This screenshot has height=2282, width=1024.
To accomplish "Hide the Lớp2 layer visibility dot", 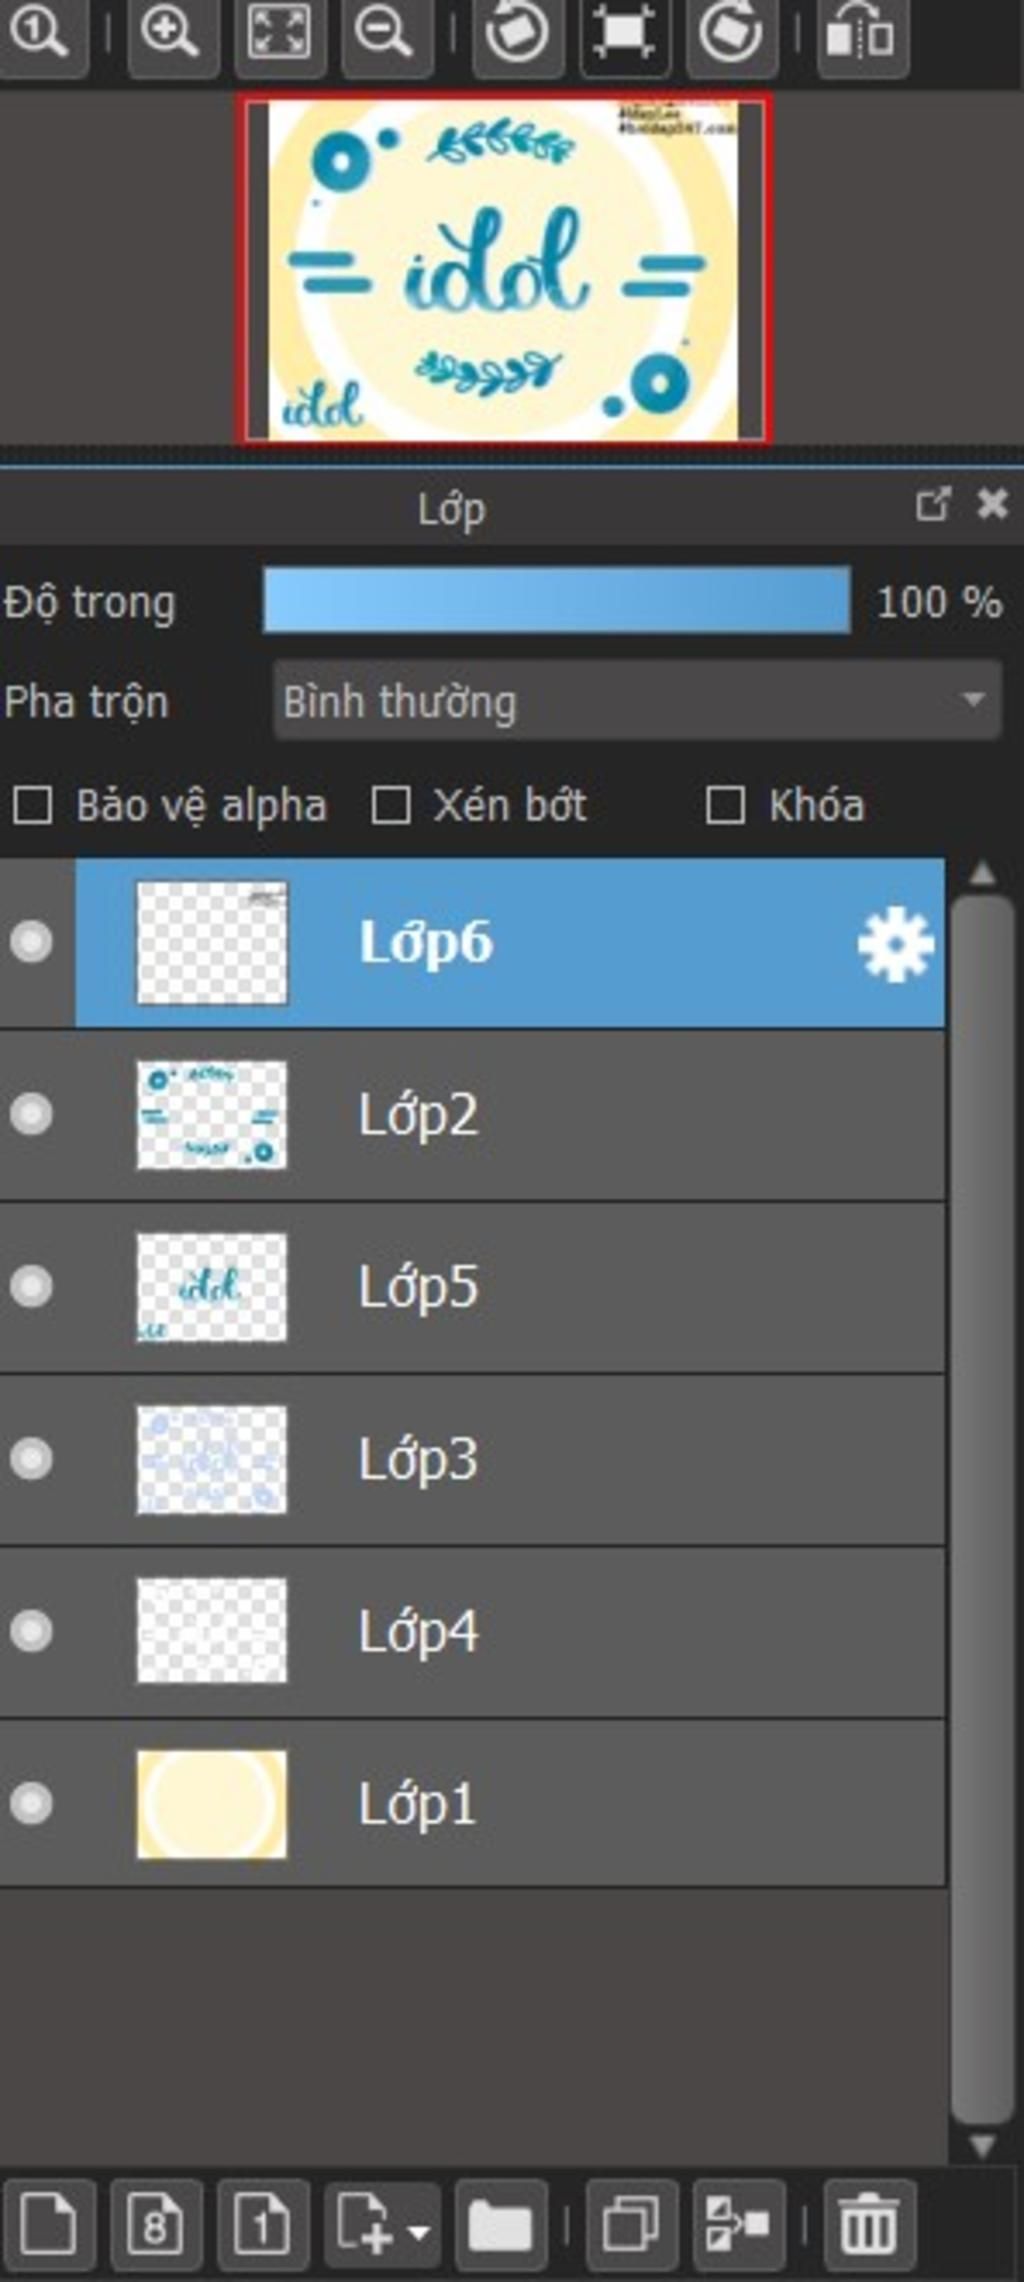I will tap(32, 1114).
